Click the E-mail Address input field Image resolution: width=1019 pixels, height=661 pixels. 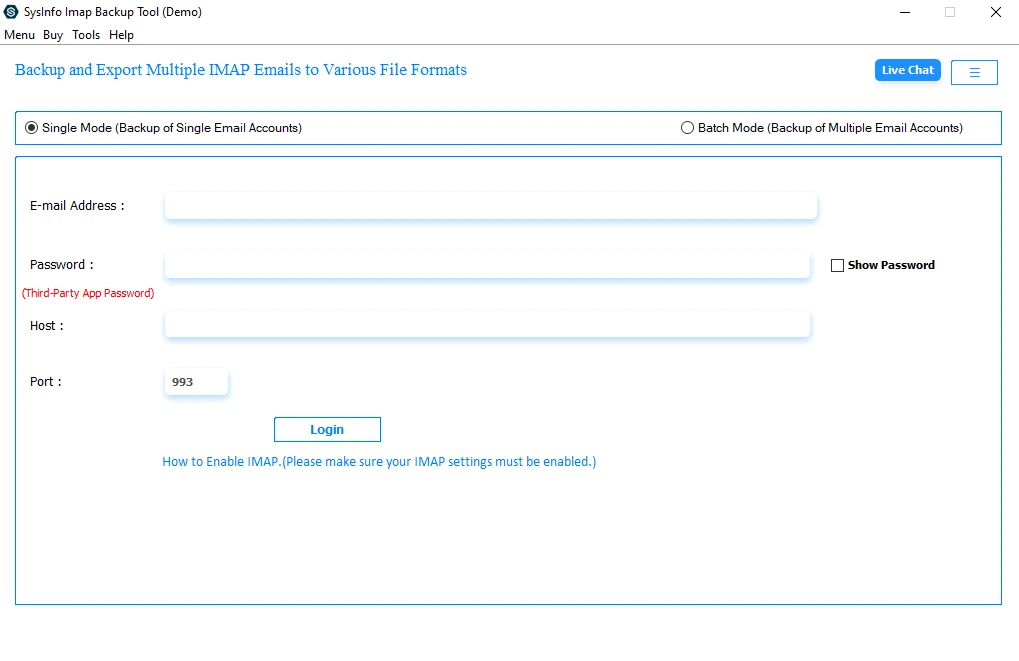[x=490, y=205]
